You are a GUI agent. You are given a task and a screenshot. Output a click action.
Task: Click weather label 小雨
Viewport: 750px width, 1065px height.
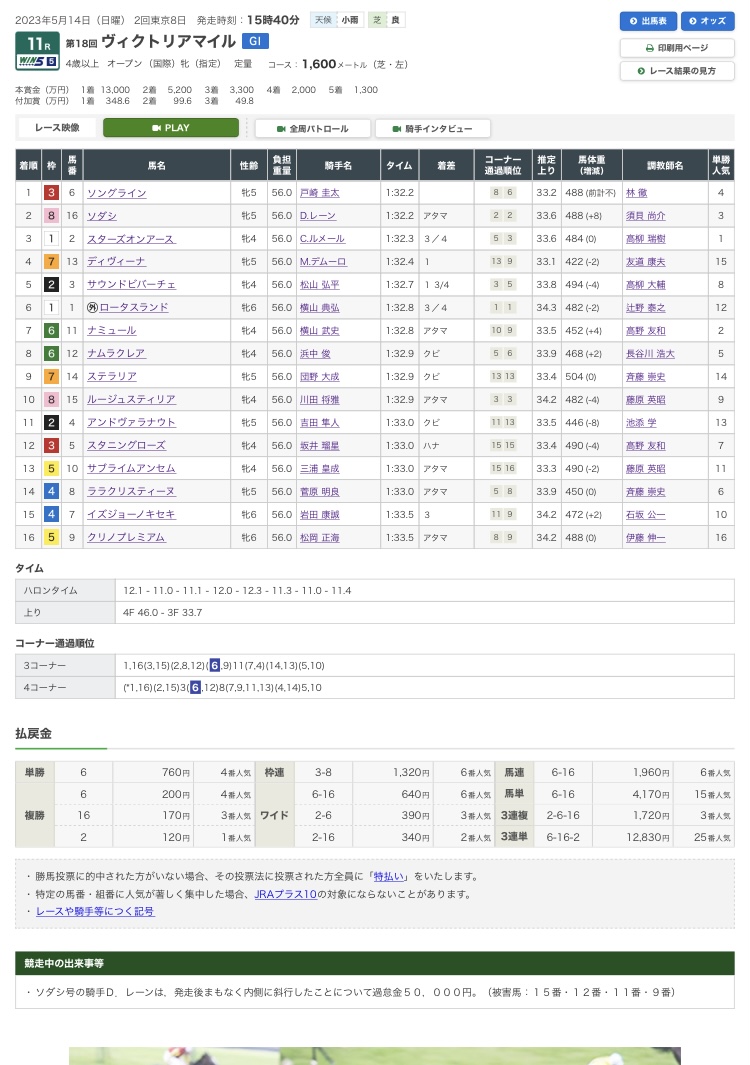[x=350, y=20]
